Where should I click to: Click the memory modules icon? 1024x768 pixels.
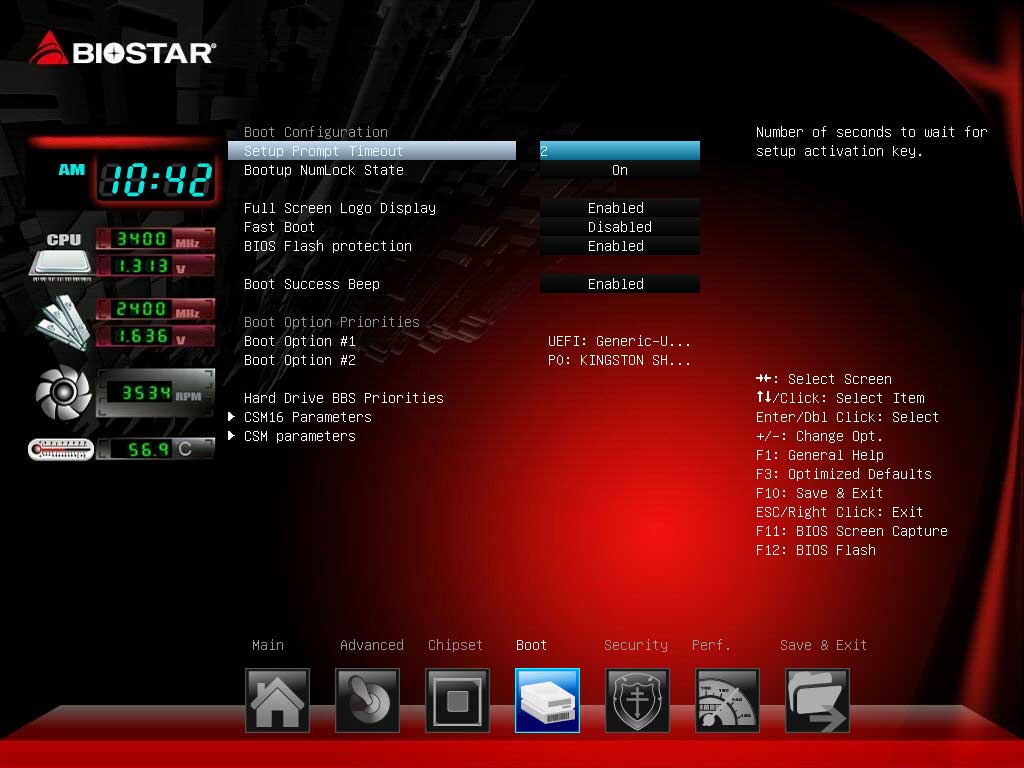[63, 323]
